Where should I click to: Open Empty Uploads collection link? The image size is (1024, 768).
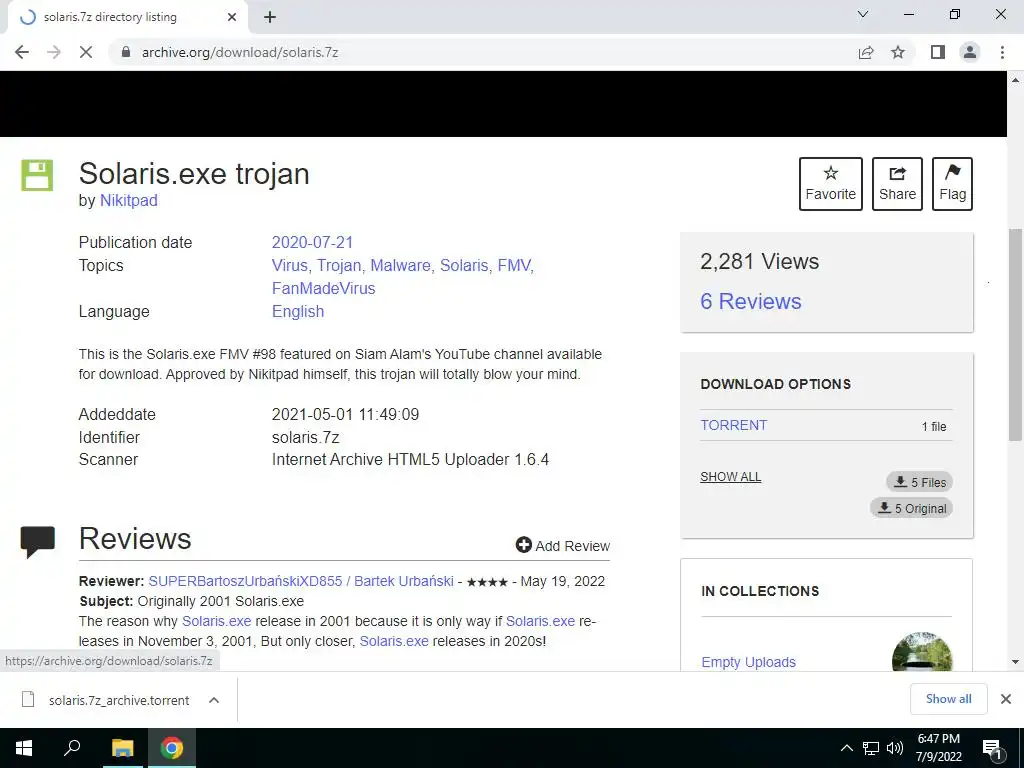point(748,662)
